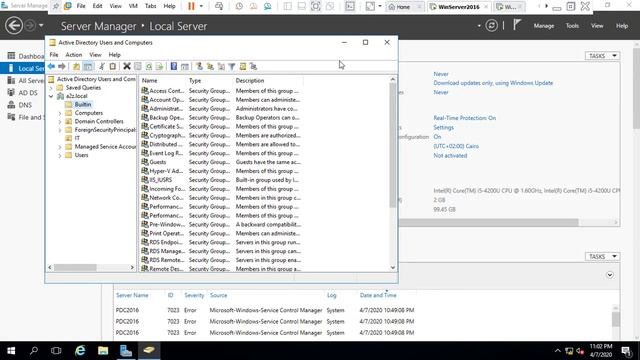Switch to the WinServer2016 VMware tab
The image size is (640, 360).
click(459, 7)
